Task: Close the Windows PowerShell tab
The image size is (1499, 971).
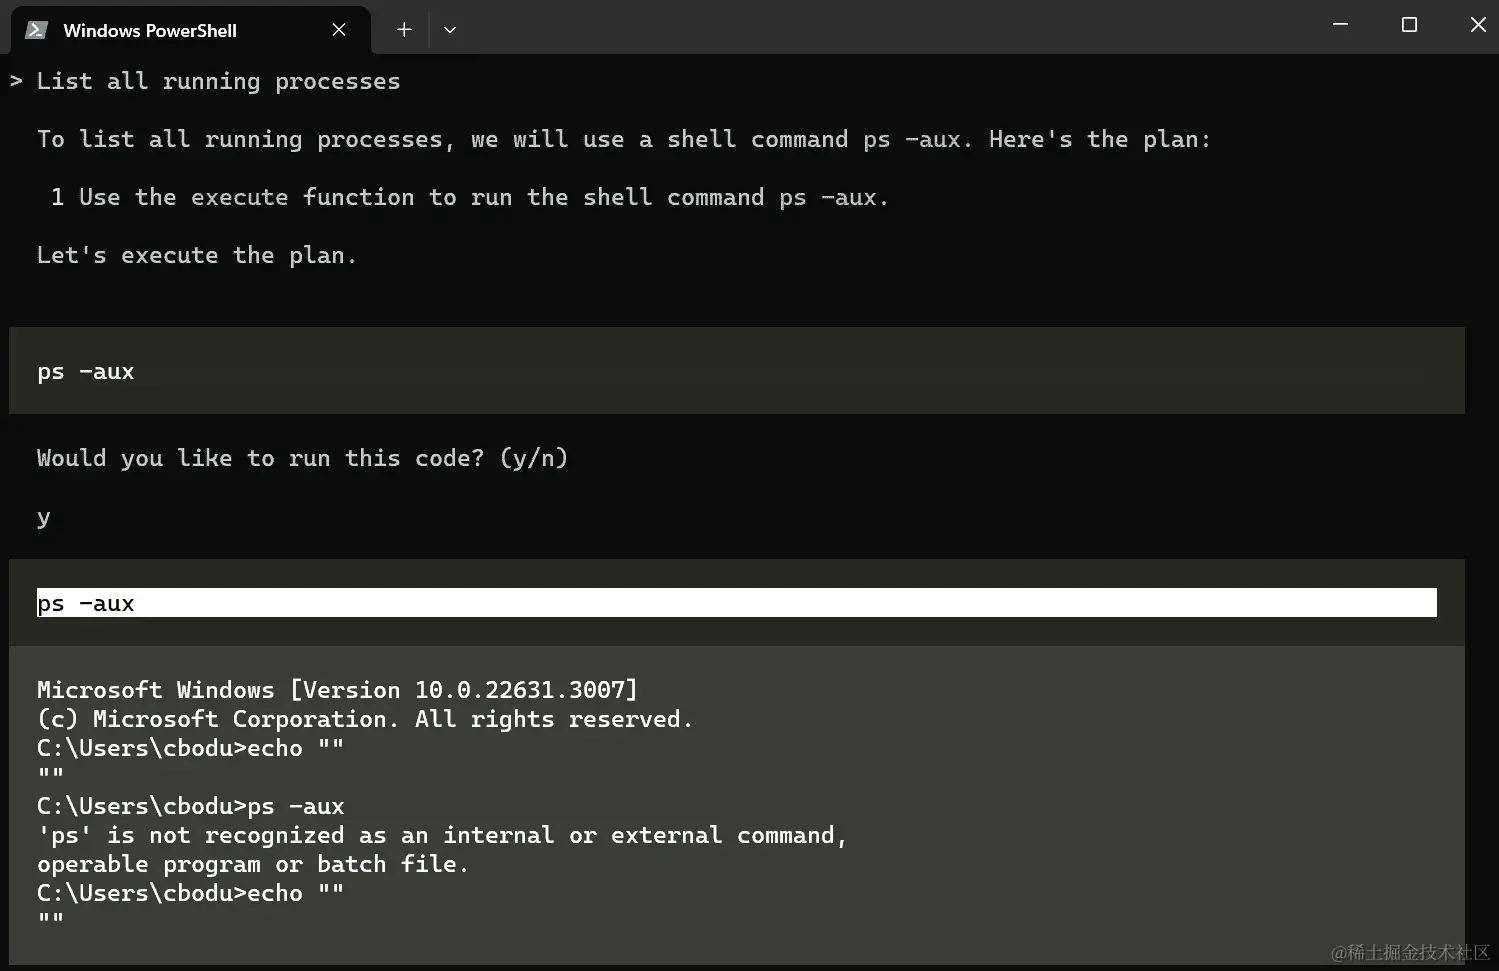Action: coord(337,30)
